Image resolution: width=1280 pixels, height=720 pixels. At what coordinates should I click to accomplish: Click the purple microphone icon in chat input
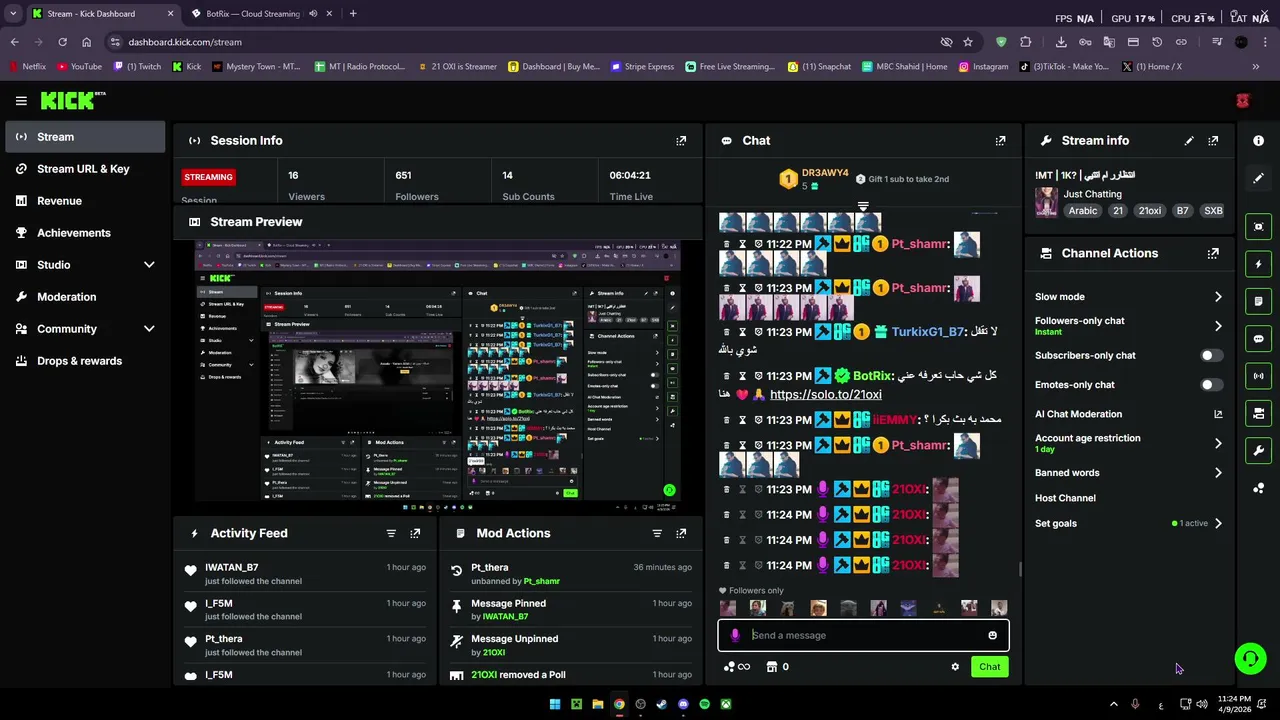[x=735, y=635]
